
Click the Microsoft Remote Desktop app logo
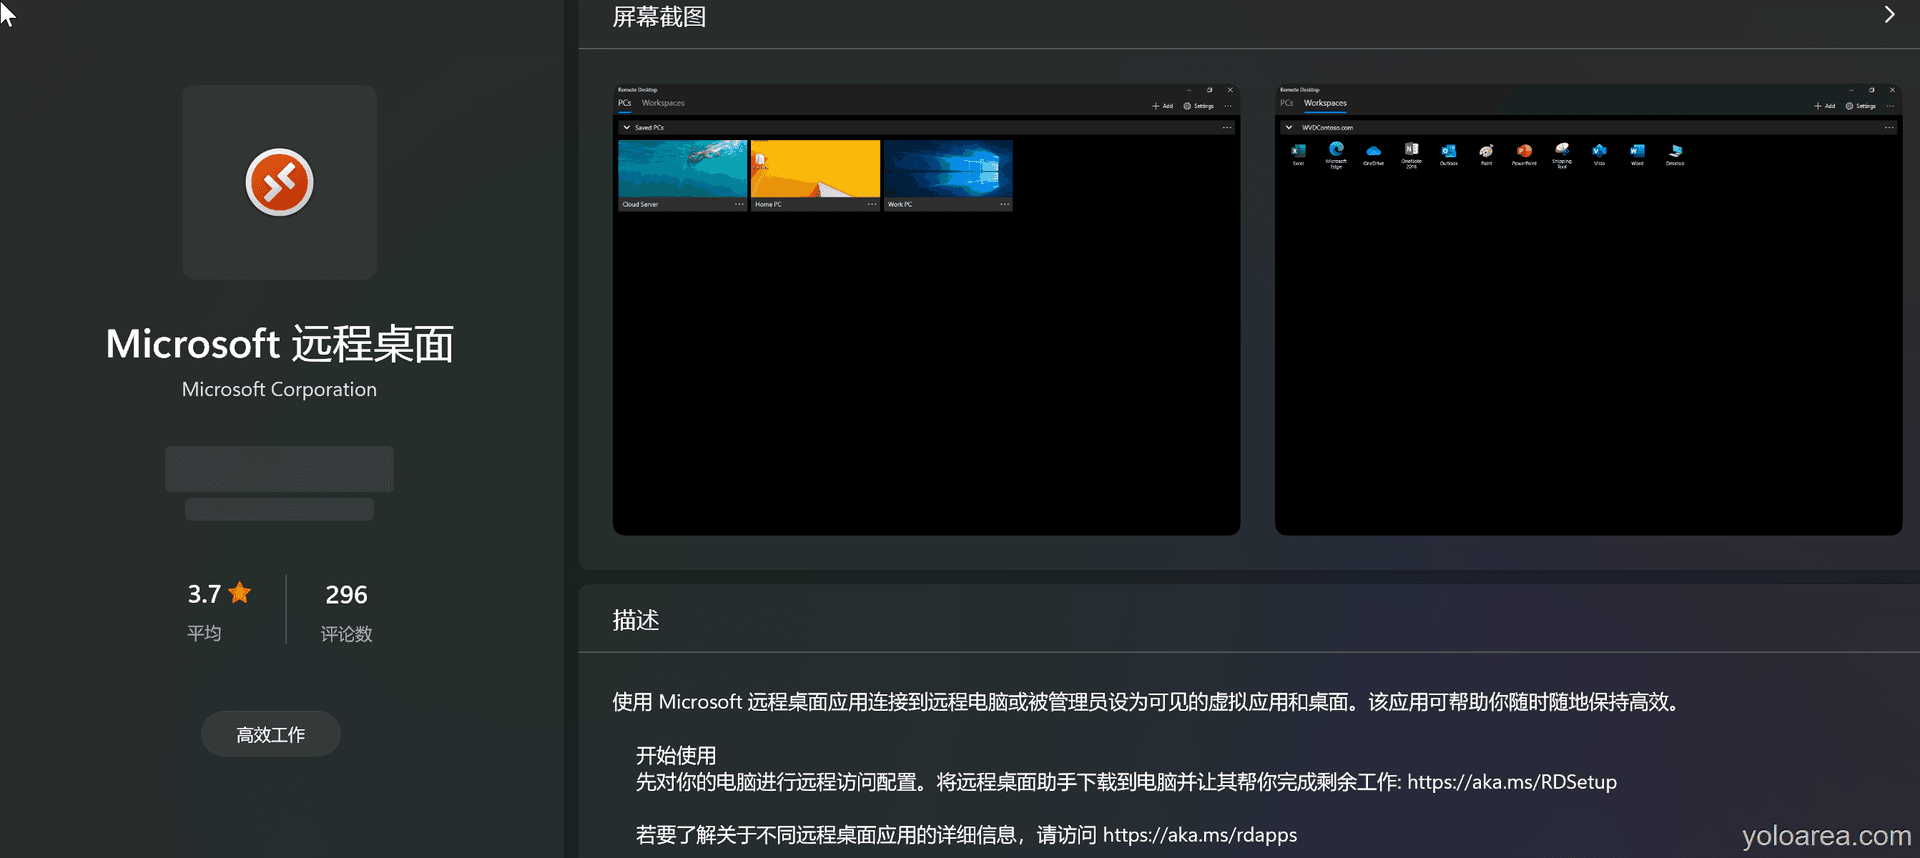[279, 182]
